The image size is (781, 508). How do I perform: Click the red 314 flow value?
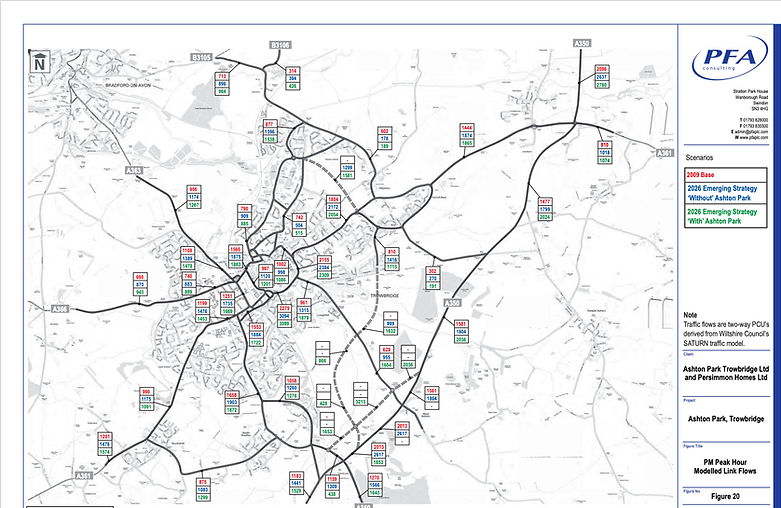coord(293,71)
